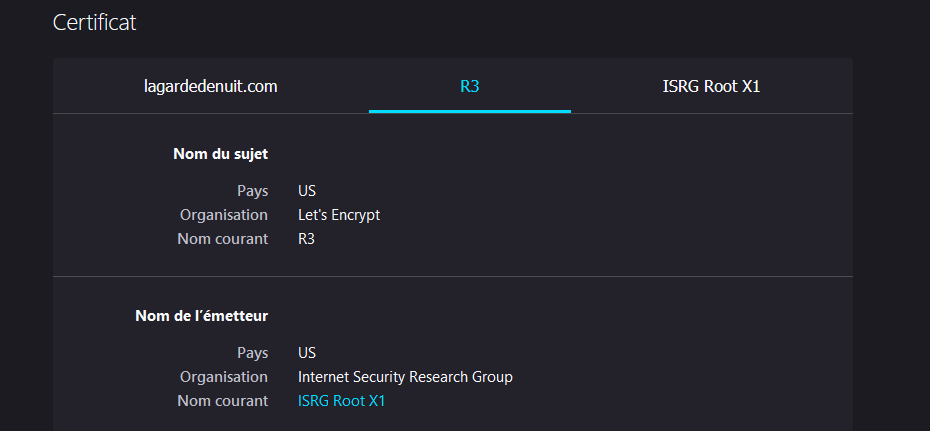The image size is (930, 431).
Task: Click the "Nom du sujet" section title
Action: (221, 154)
